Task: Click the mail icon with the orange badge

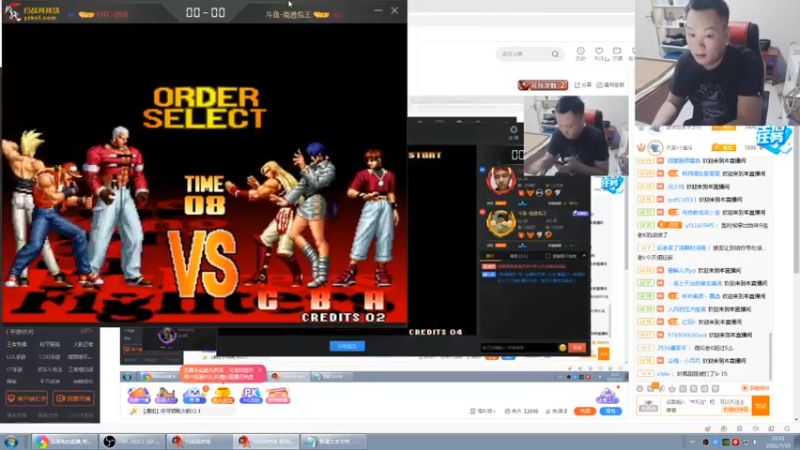Action: click(x=651, y=388)
